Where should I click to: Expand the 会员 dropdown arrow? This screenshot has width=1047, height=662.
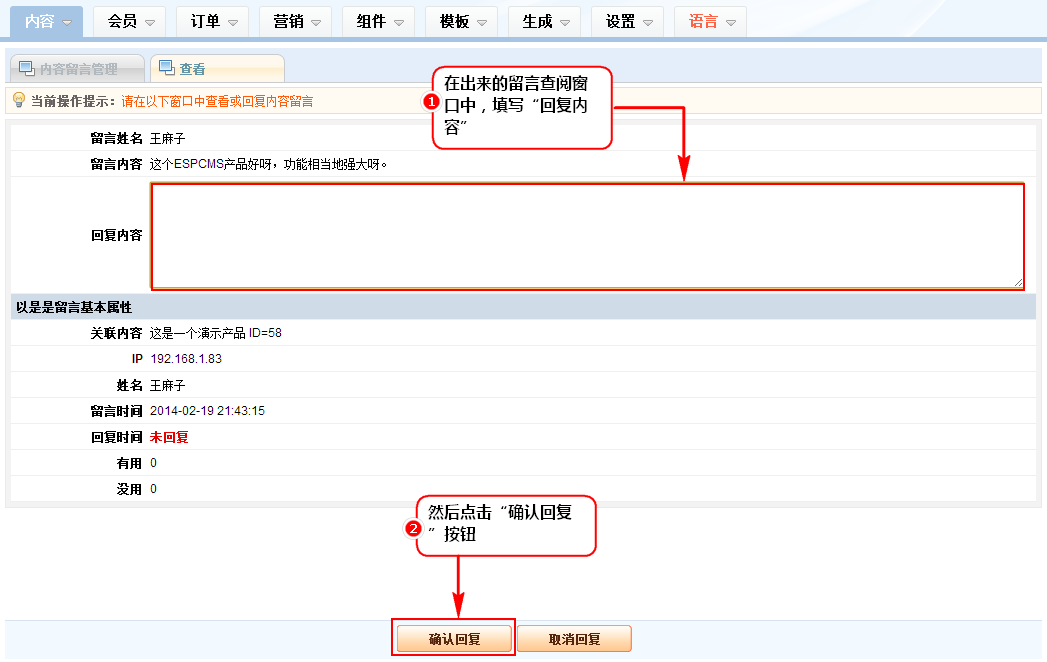click(x=150, y=22)
